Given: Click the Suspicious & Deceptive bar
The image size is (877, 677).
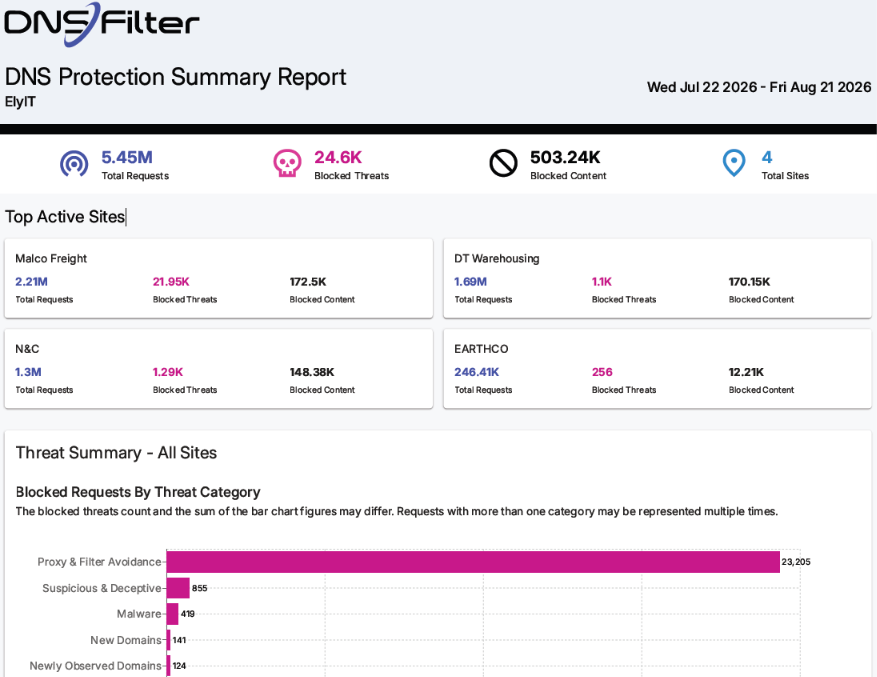Looking at the screenshot, I should pyautogui.click(x=178, y=588).
